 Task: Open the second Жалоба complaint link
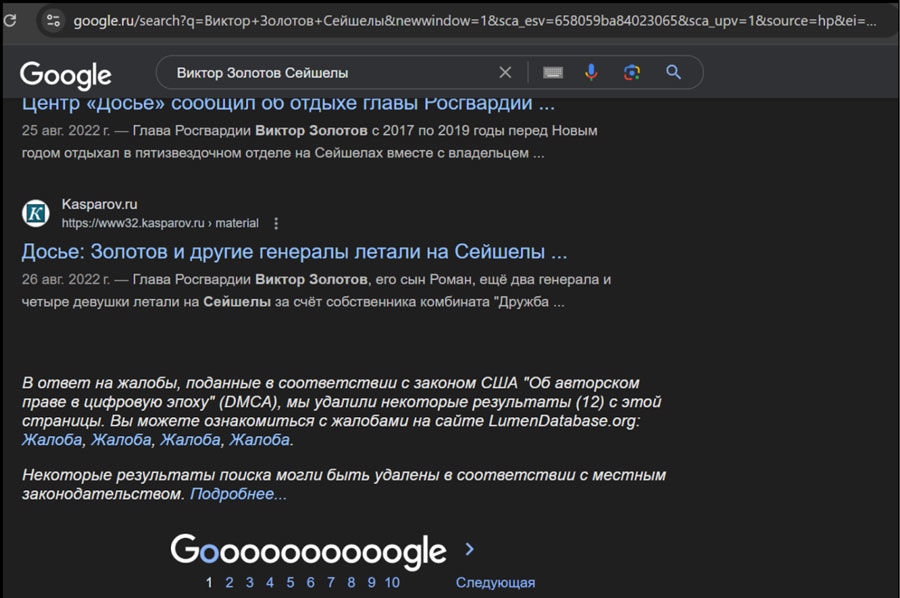121,440
